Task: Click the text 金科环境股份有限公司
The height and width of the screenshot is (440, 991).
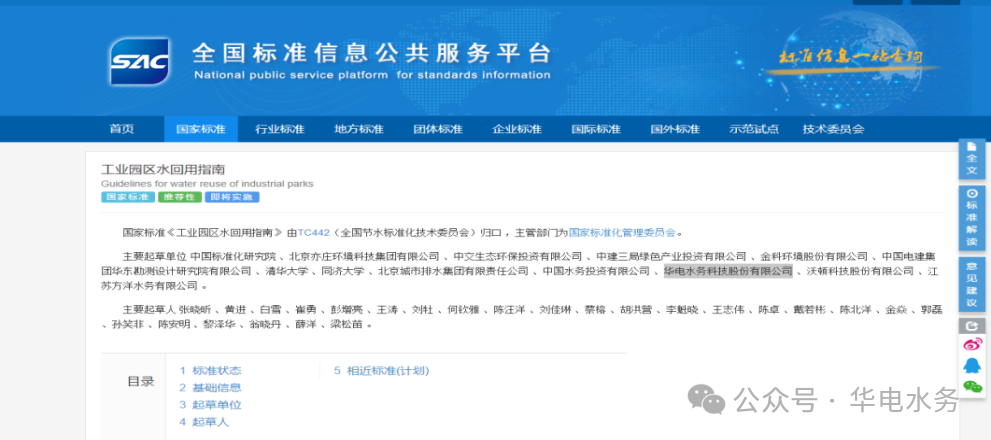Action: pyautogui.click(x=814, y=257)
